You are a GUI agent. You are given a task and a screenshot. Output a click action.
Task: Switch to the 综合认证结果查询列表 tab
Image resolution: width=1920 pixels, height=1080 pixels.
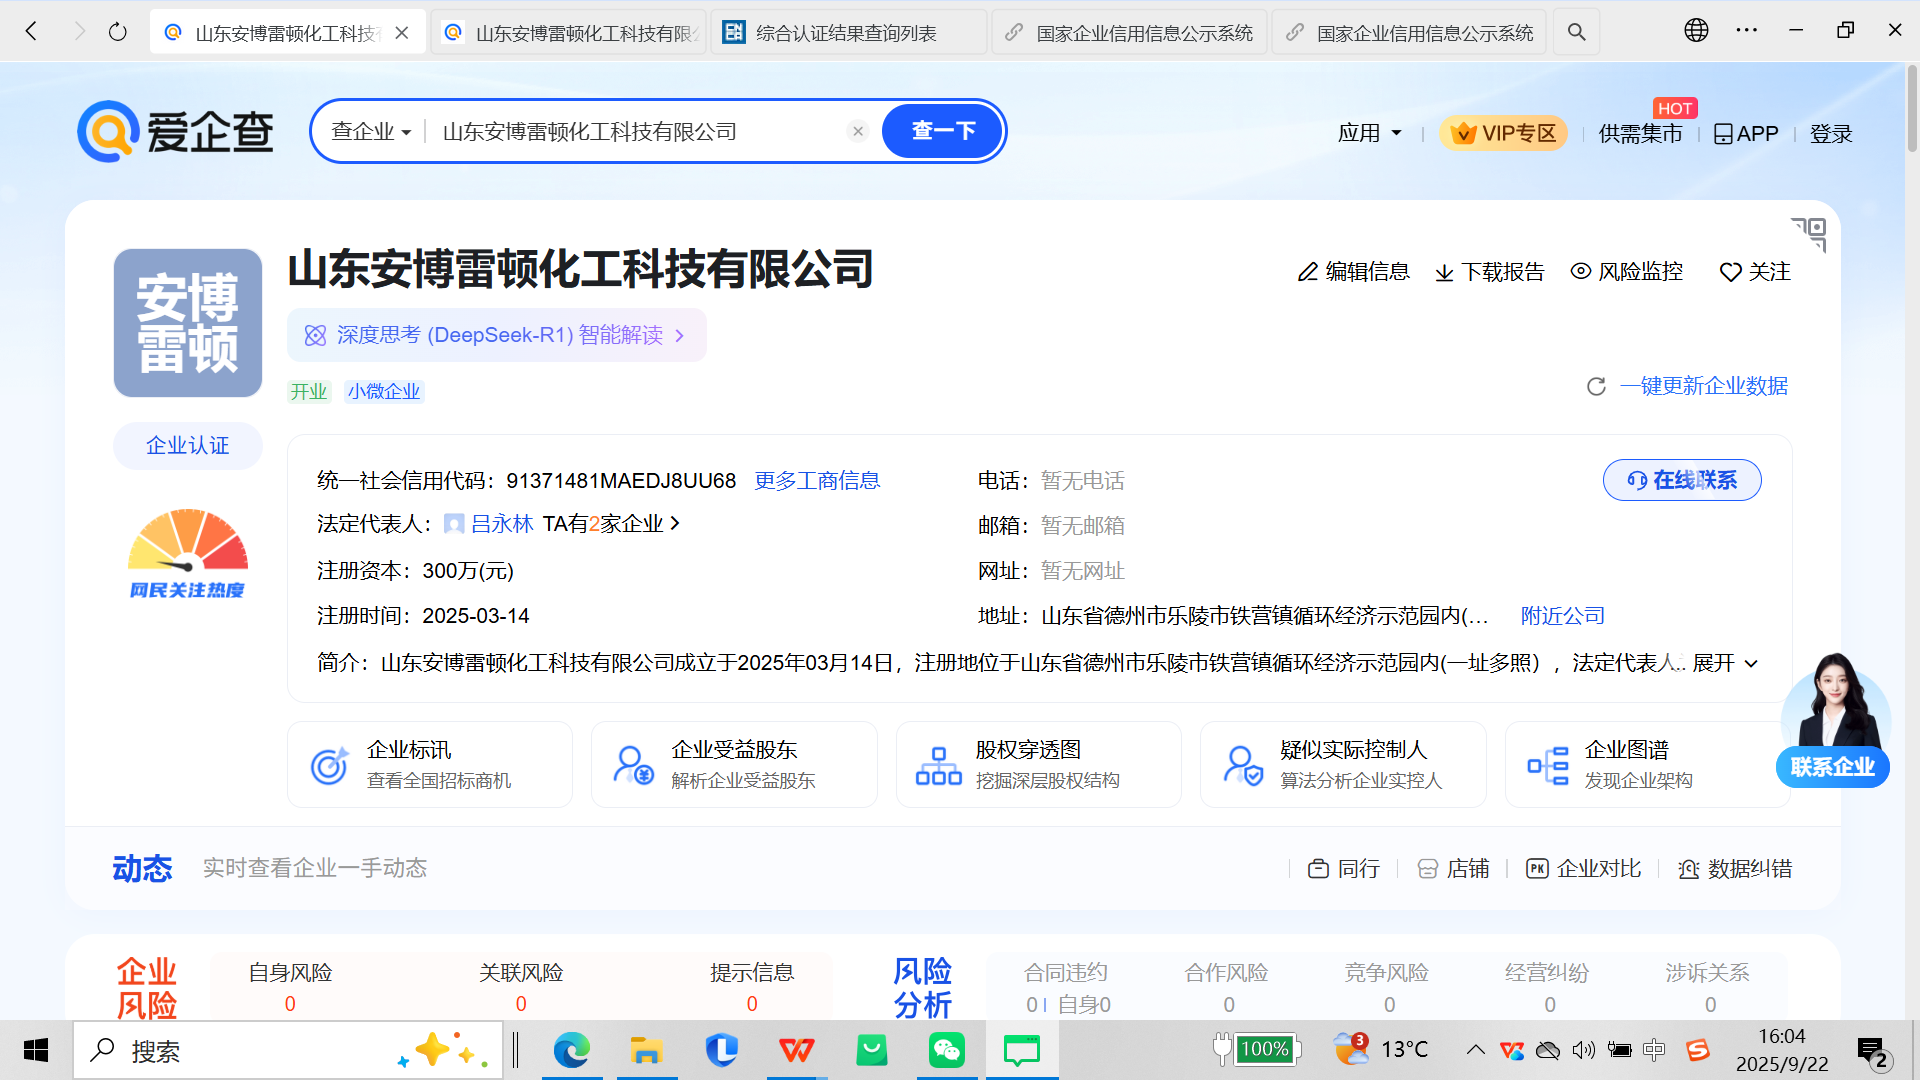(846, 33)
